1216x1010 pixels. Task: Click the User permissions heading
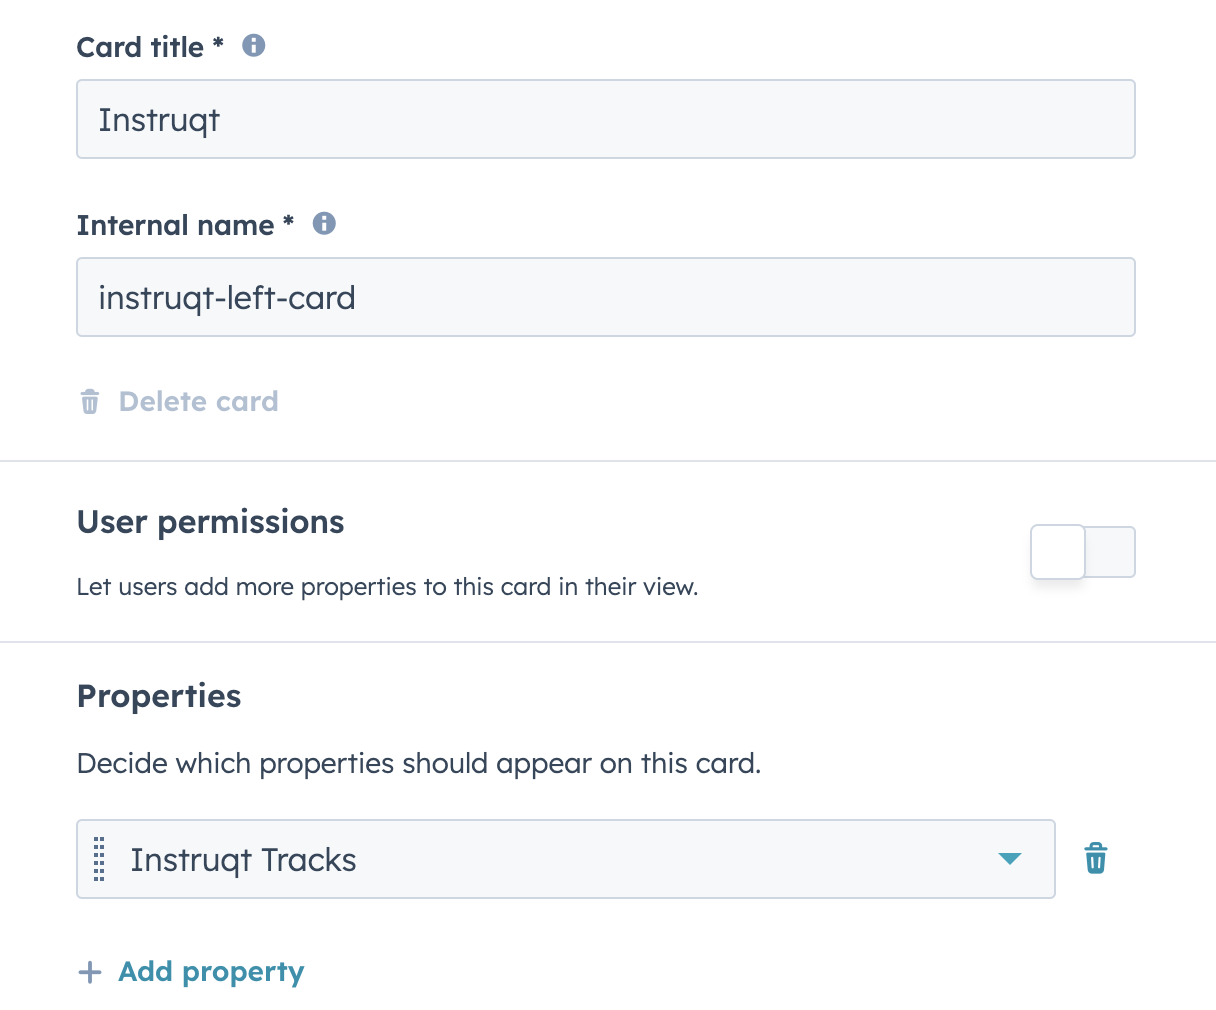point(210,522)
